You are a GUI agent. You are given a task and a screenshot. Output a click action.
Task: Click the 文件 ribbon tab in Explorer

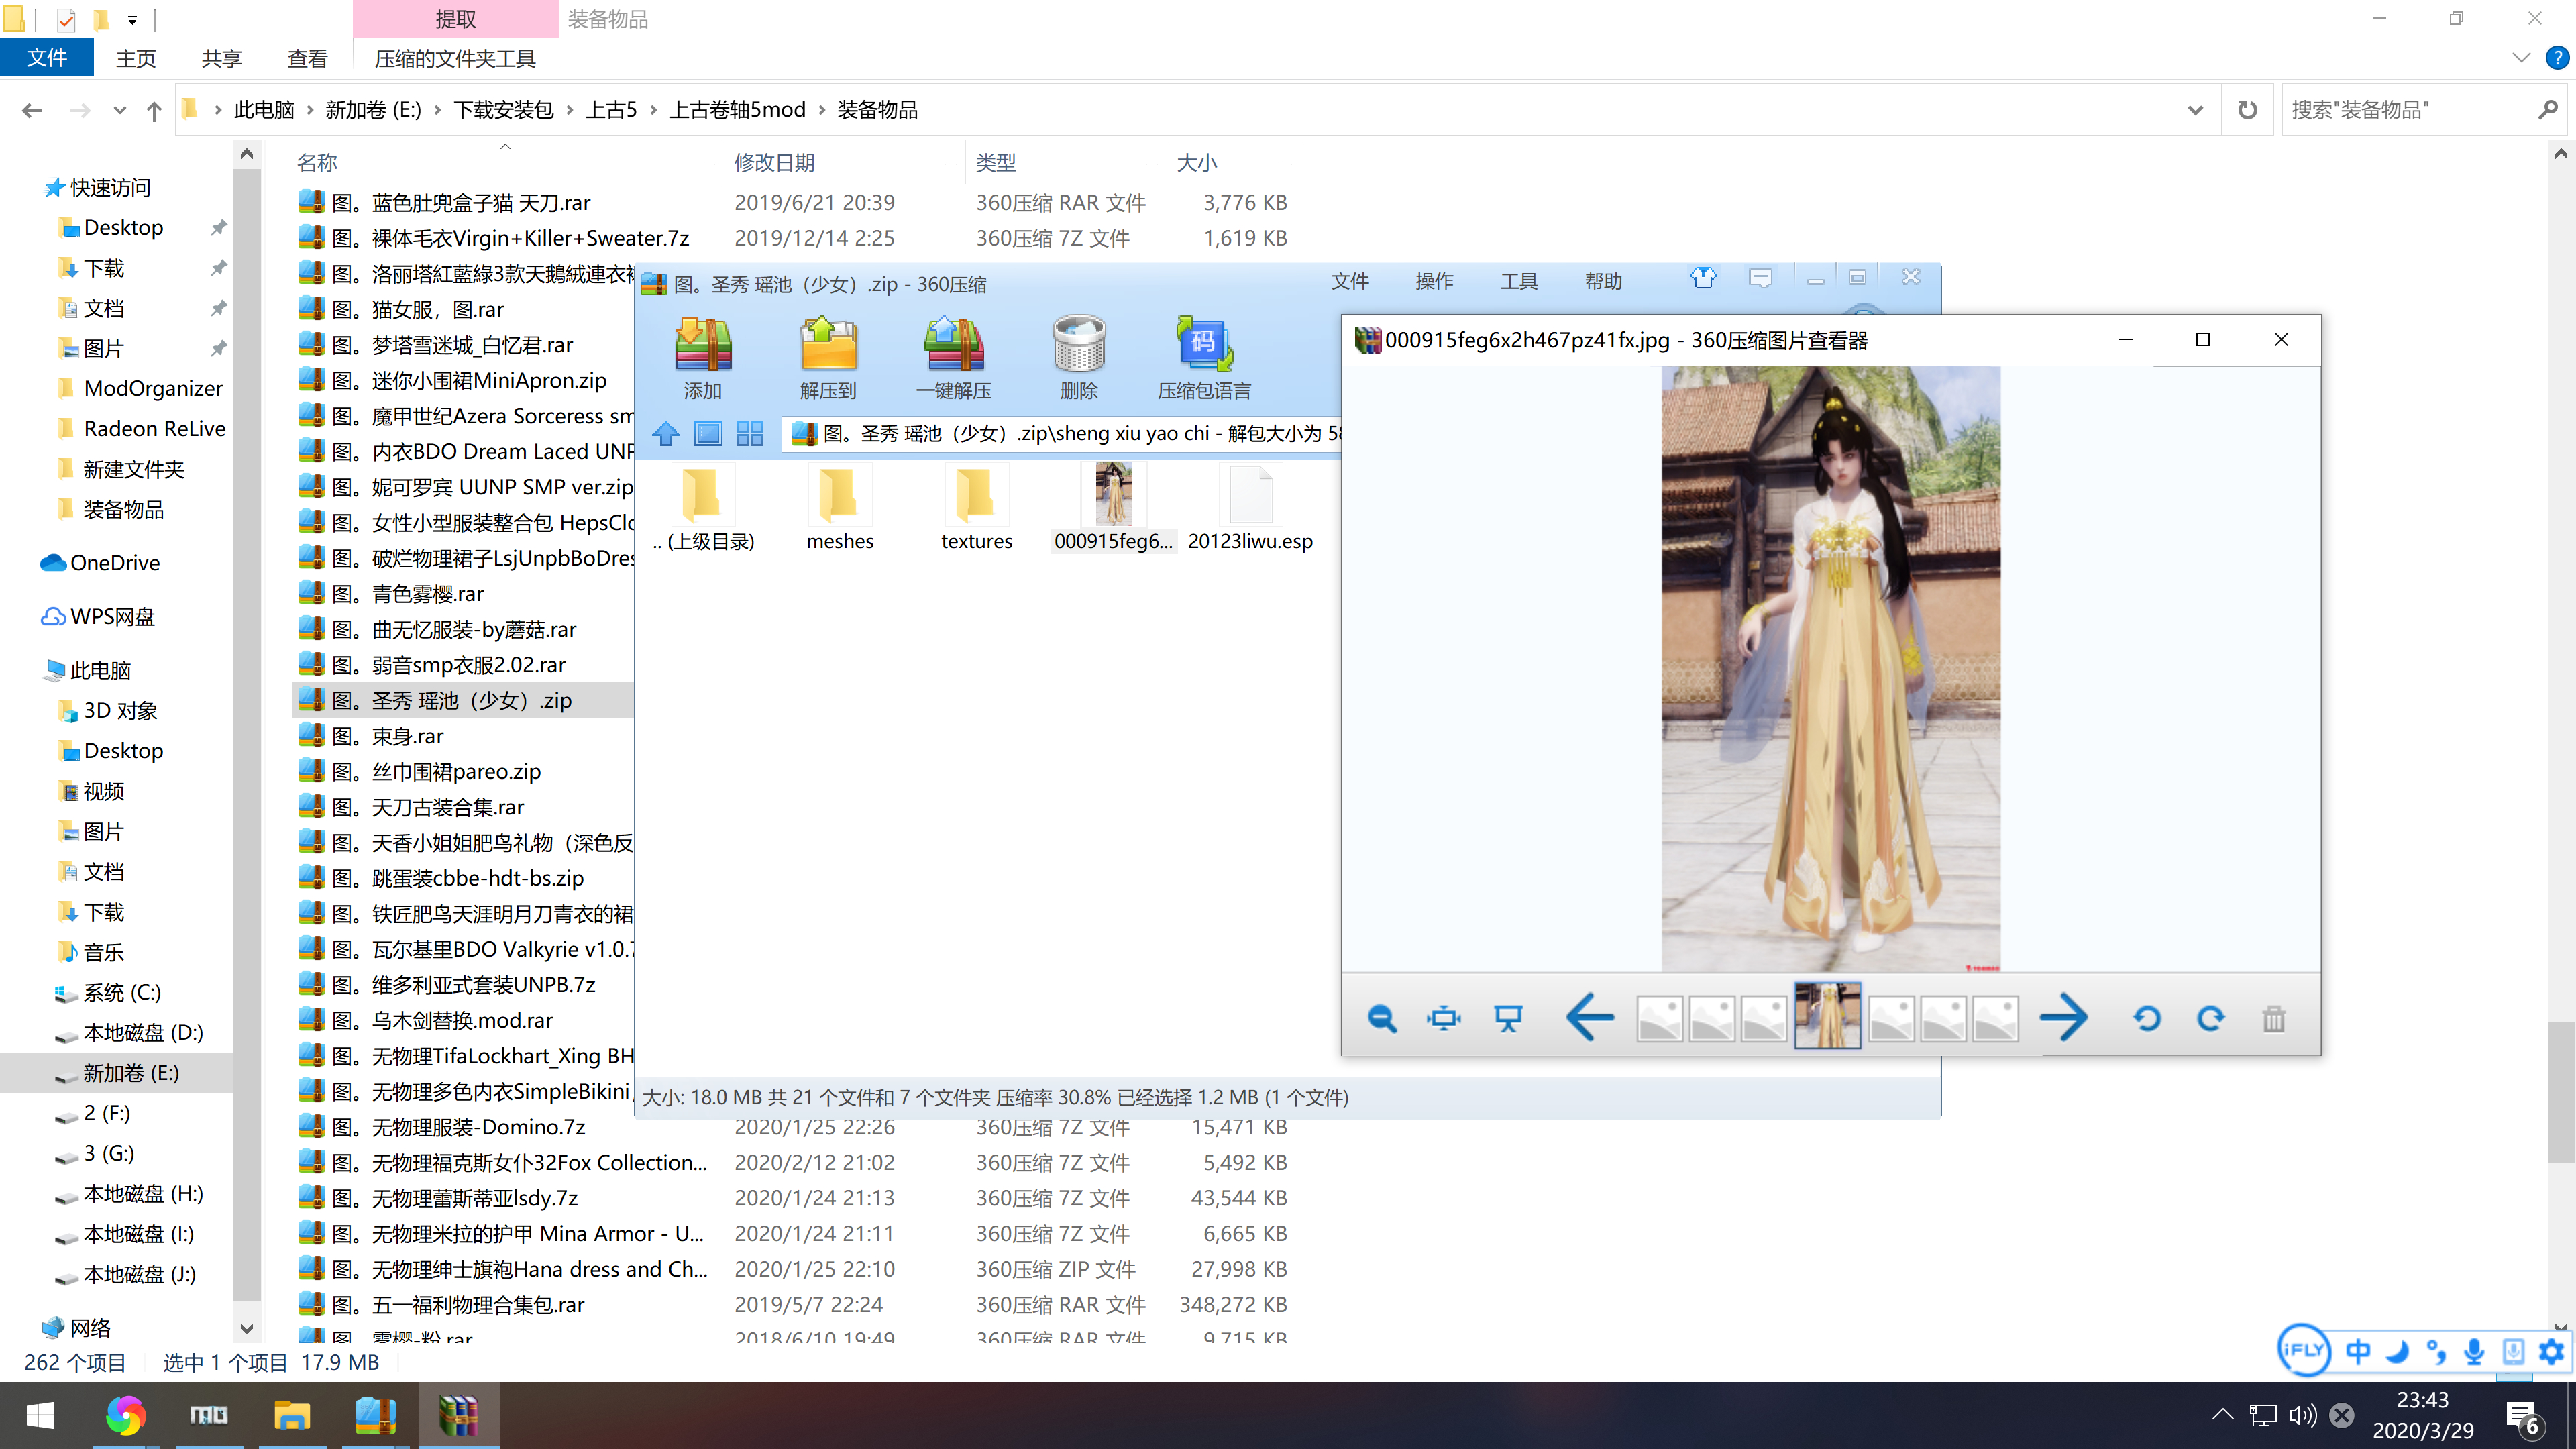click(47, 58)
